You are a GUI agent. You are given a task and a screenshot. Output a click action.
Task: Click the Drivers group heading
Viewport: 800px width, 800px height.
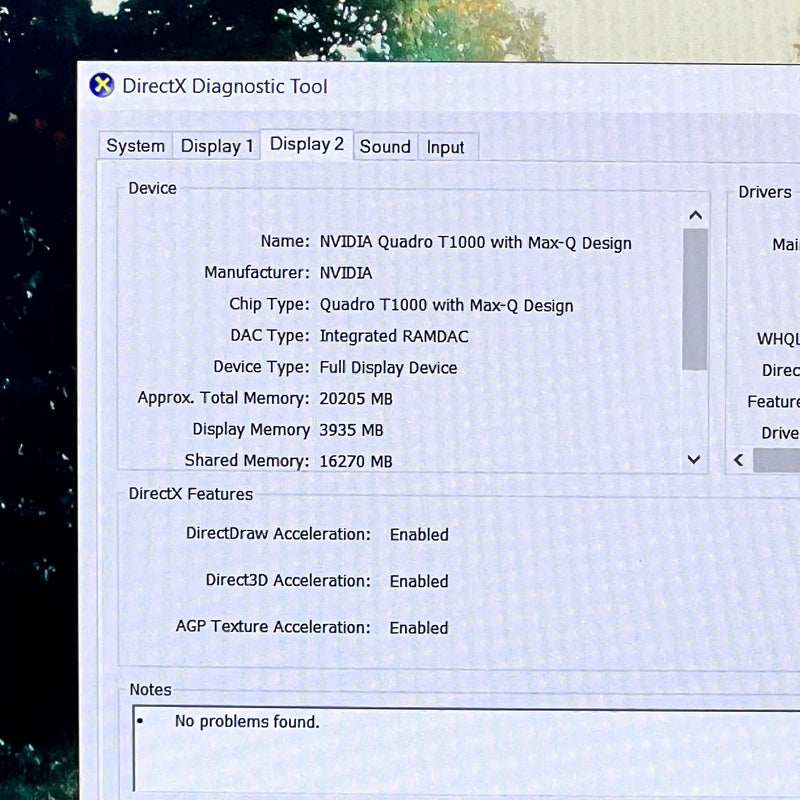click(765, 192)
